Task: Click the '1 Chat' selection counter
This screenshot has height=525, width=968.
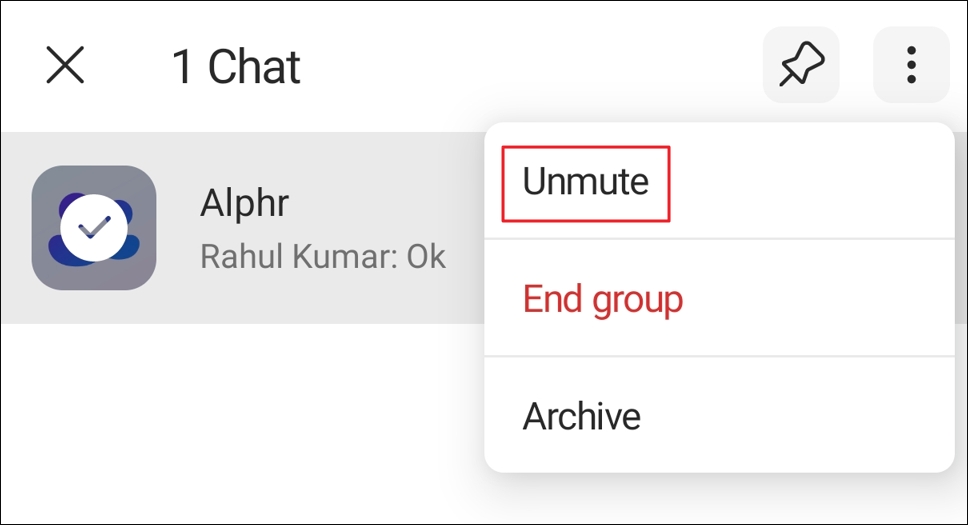Action: [x=236, y=67]
